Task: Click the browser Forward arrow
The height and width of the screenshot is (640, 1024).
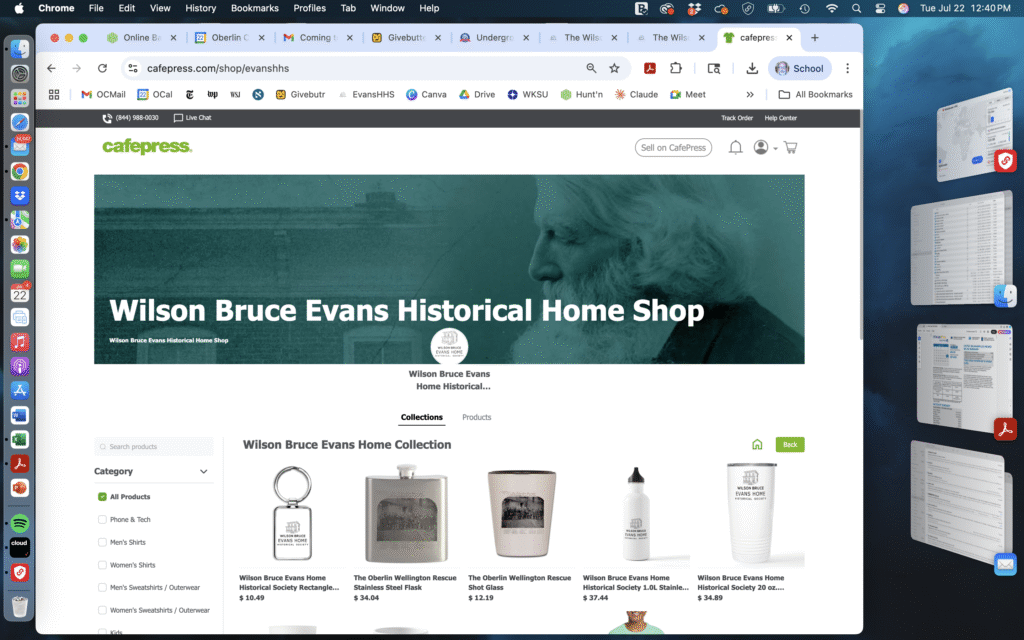Action: click(77, 69)
